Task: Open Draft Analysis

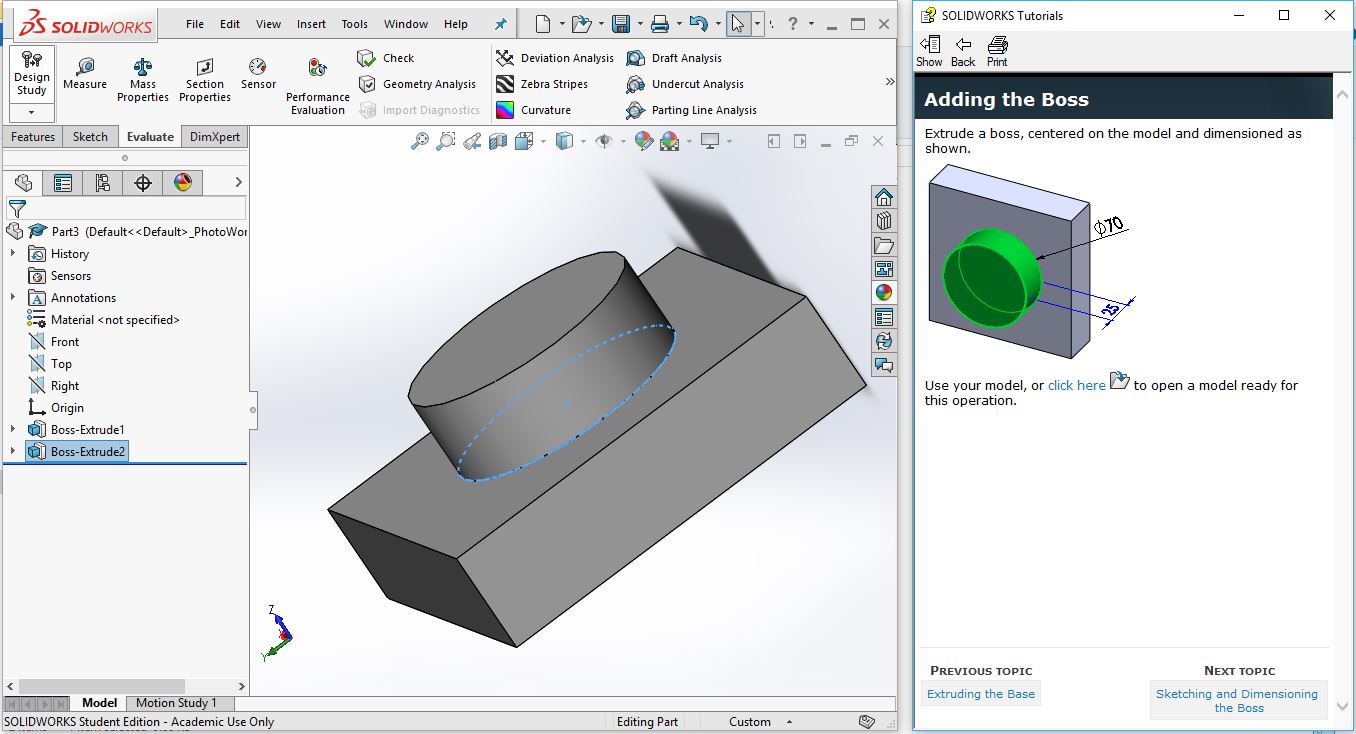Action: click(674, 58)
